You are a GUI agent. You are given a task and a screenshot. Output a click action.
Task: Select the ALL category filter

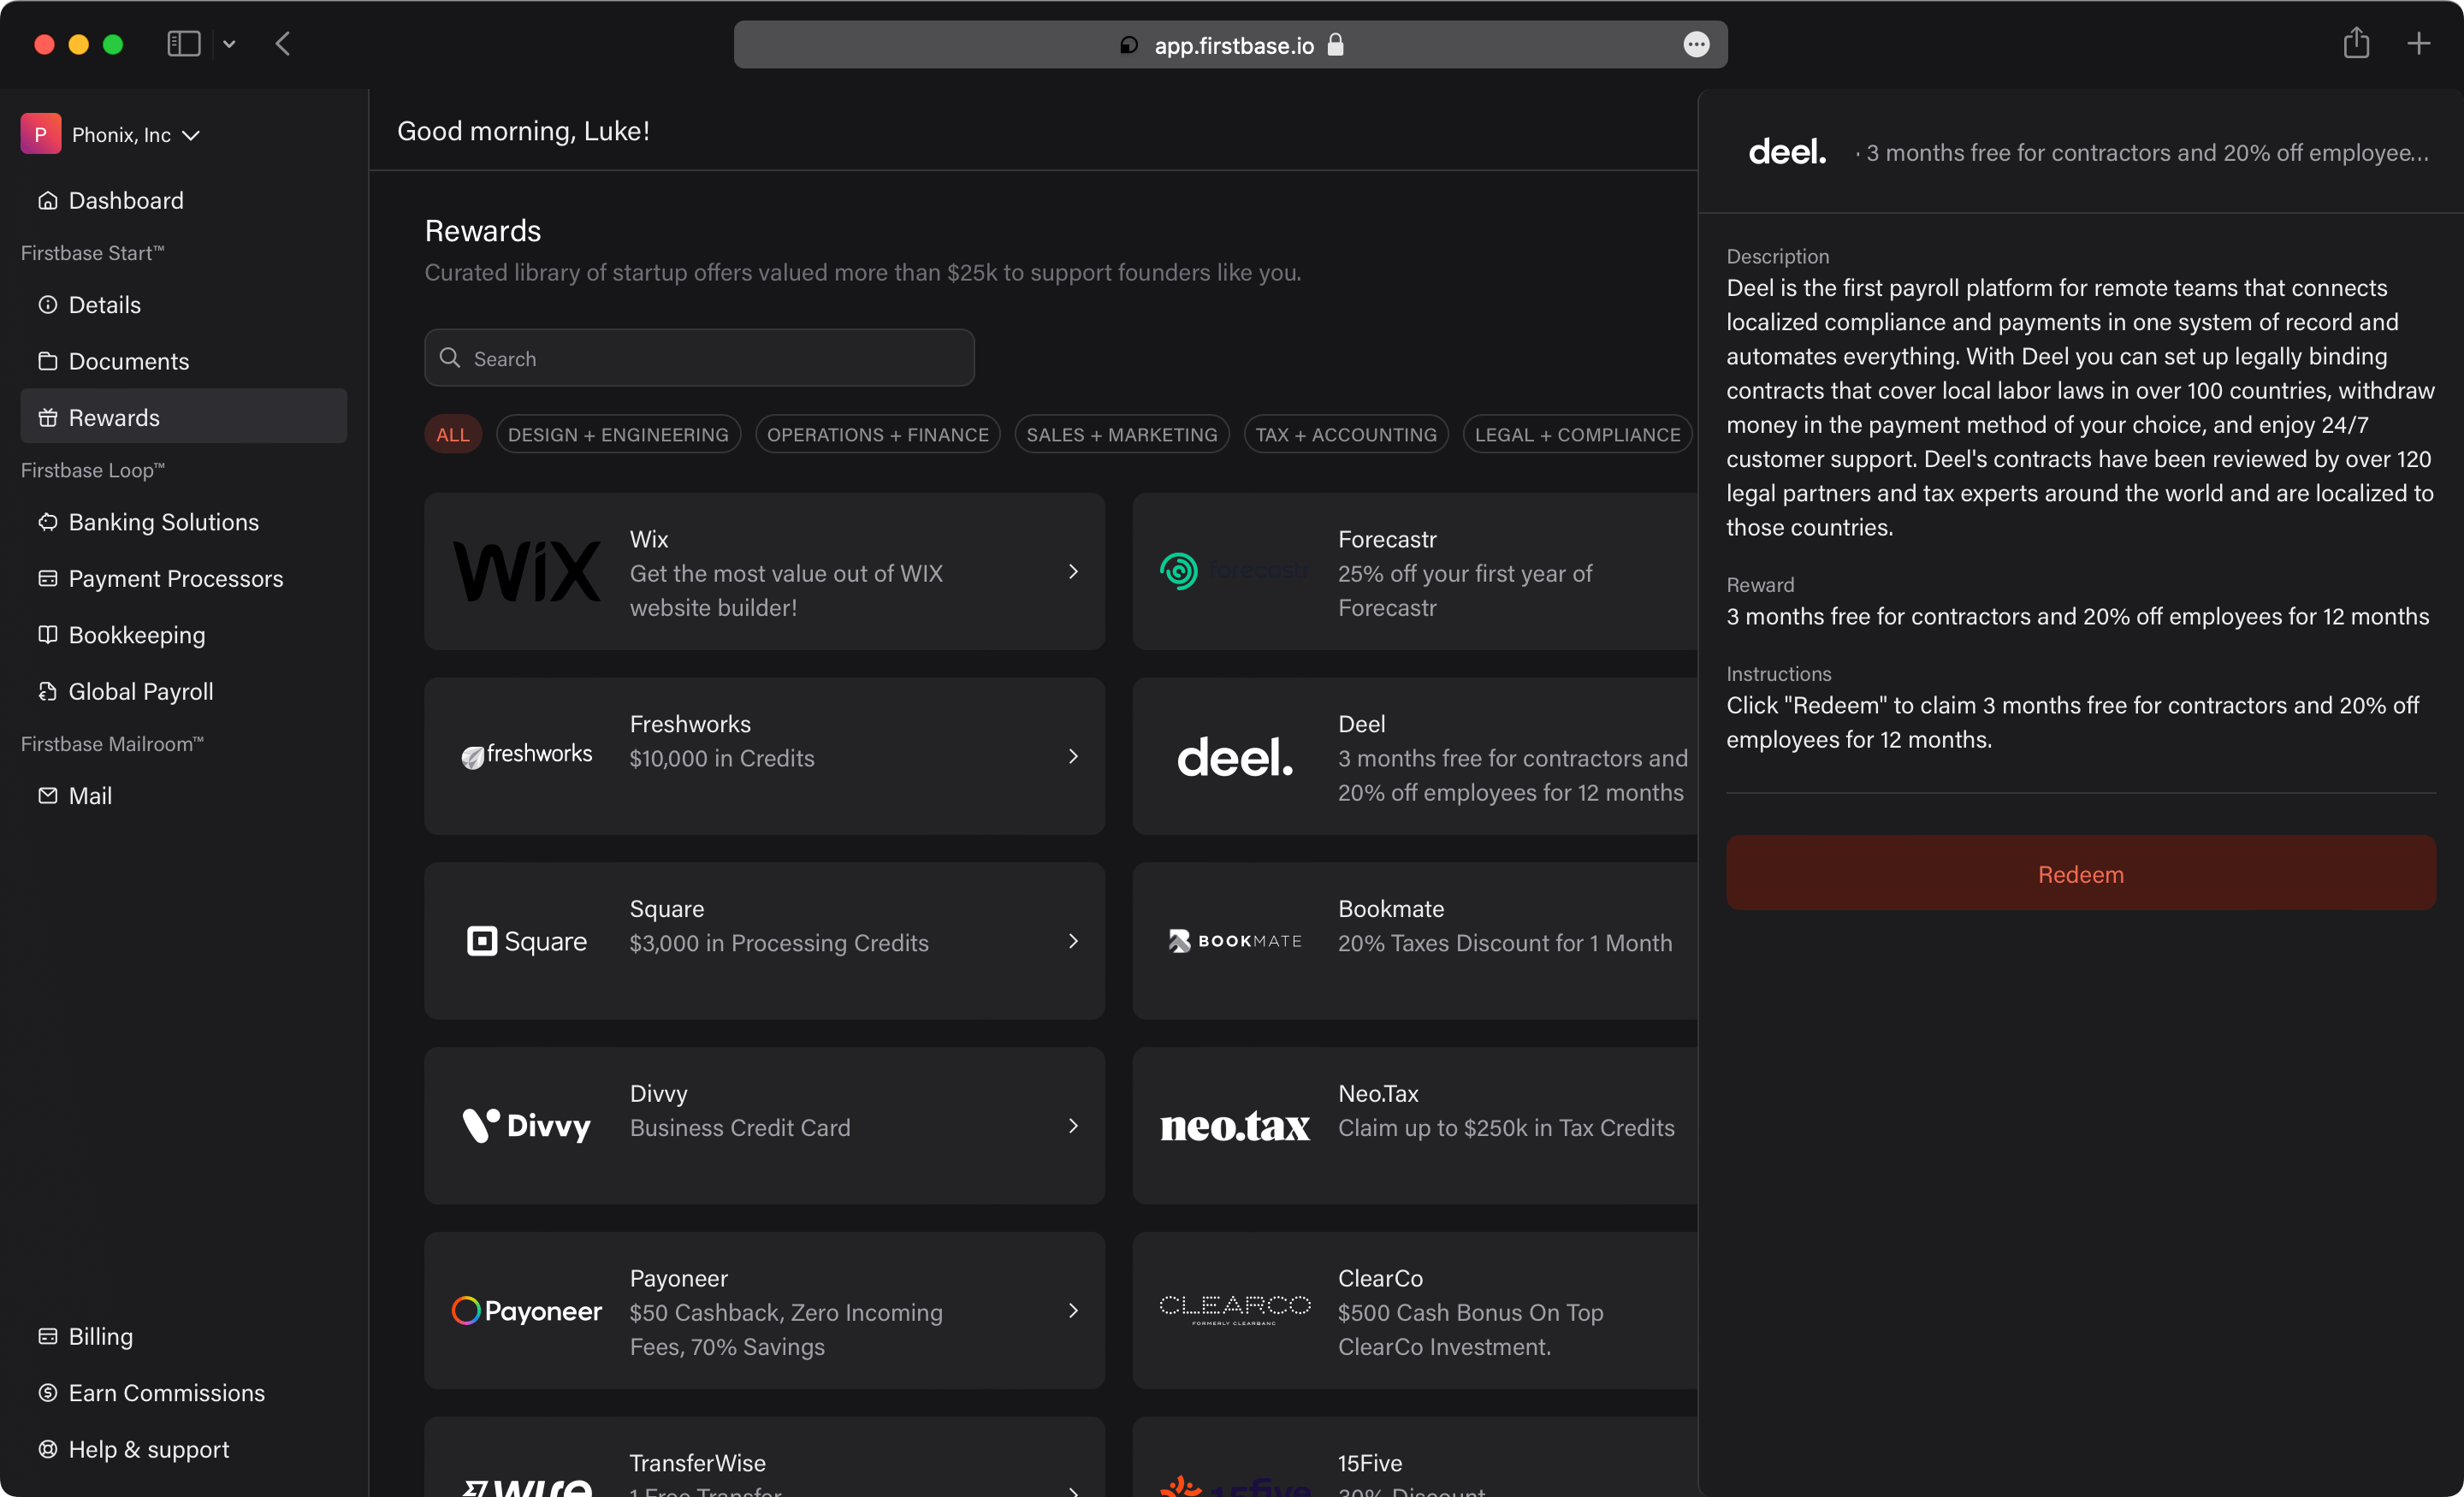(452, 435)
